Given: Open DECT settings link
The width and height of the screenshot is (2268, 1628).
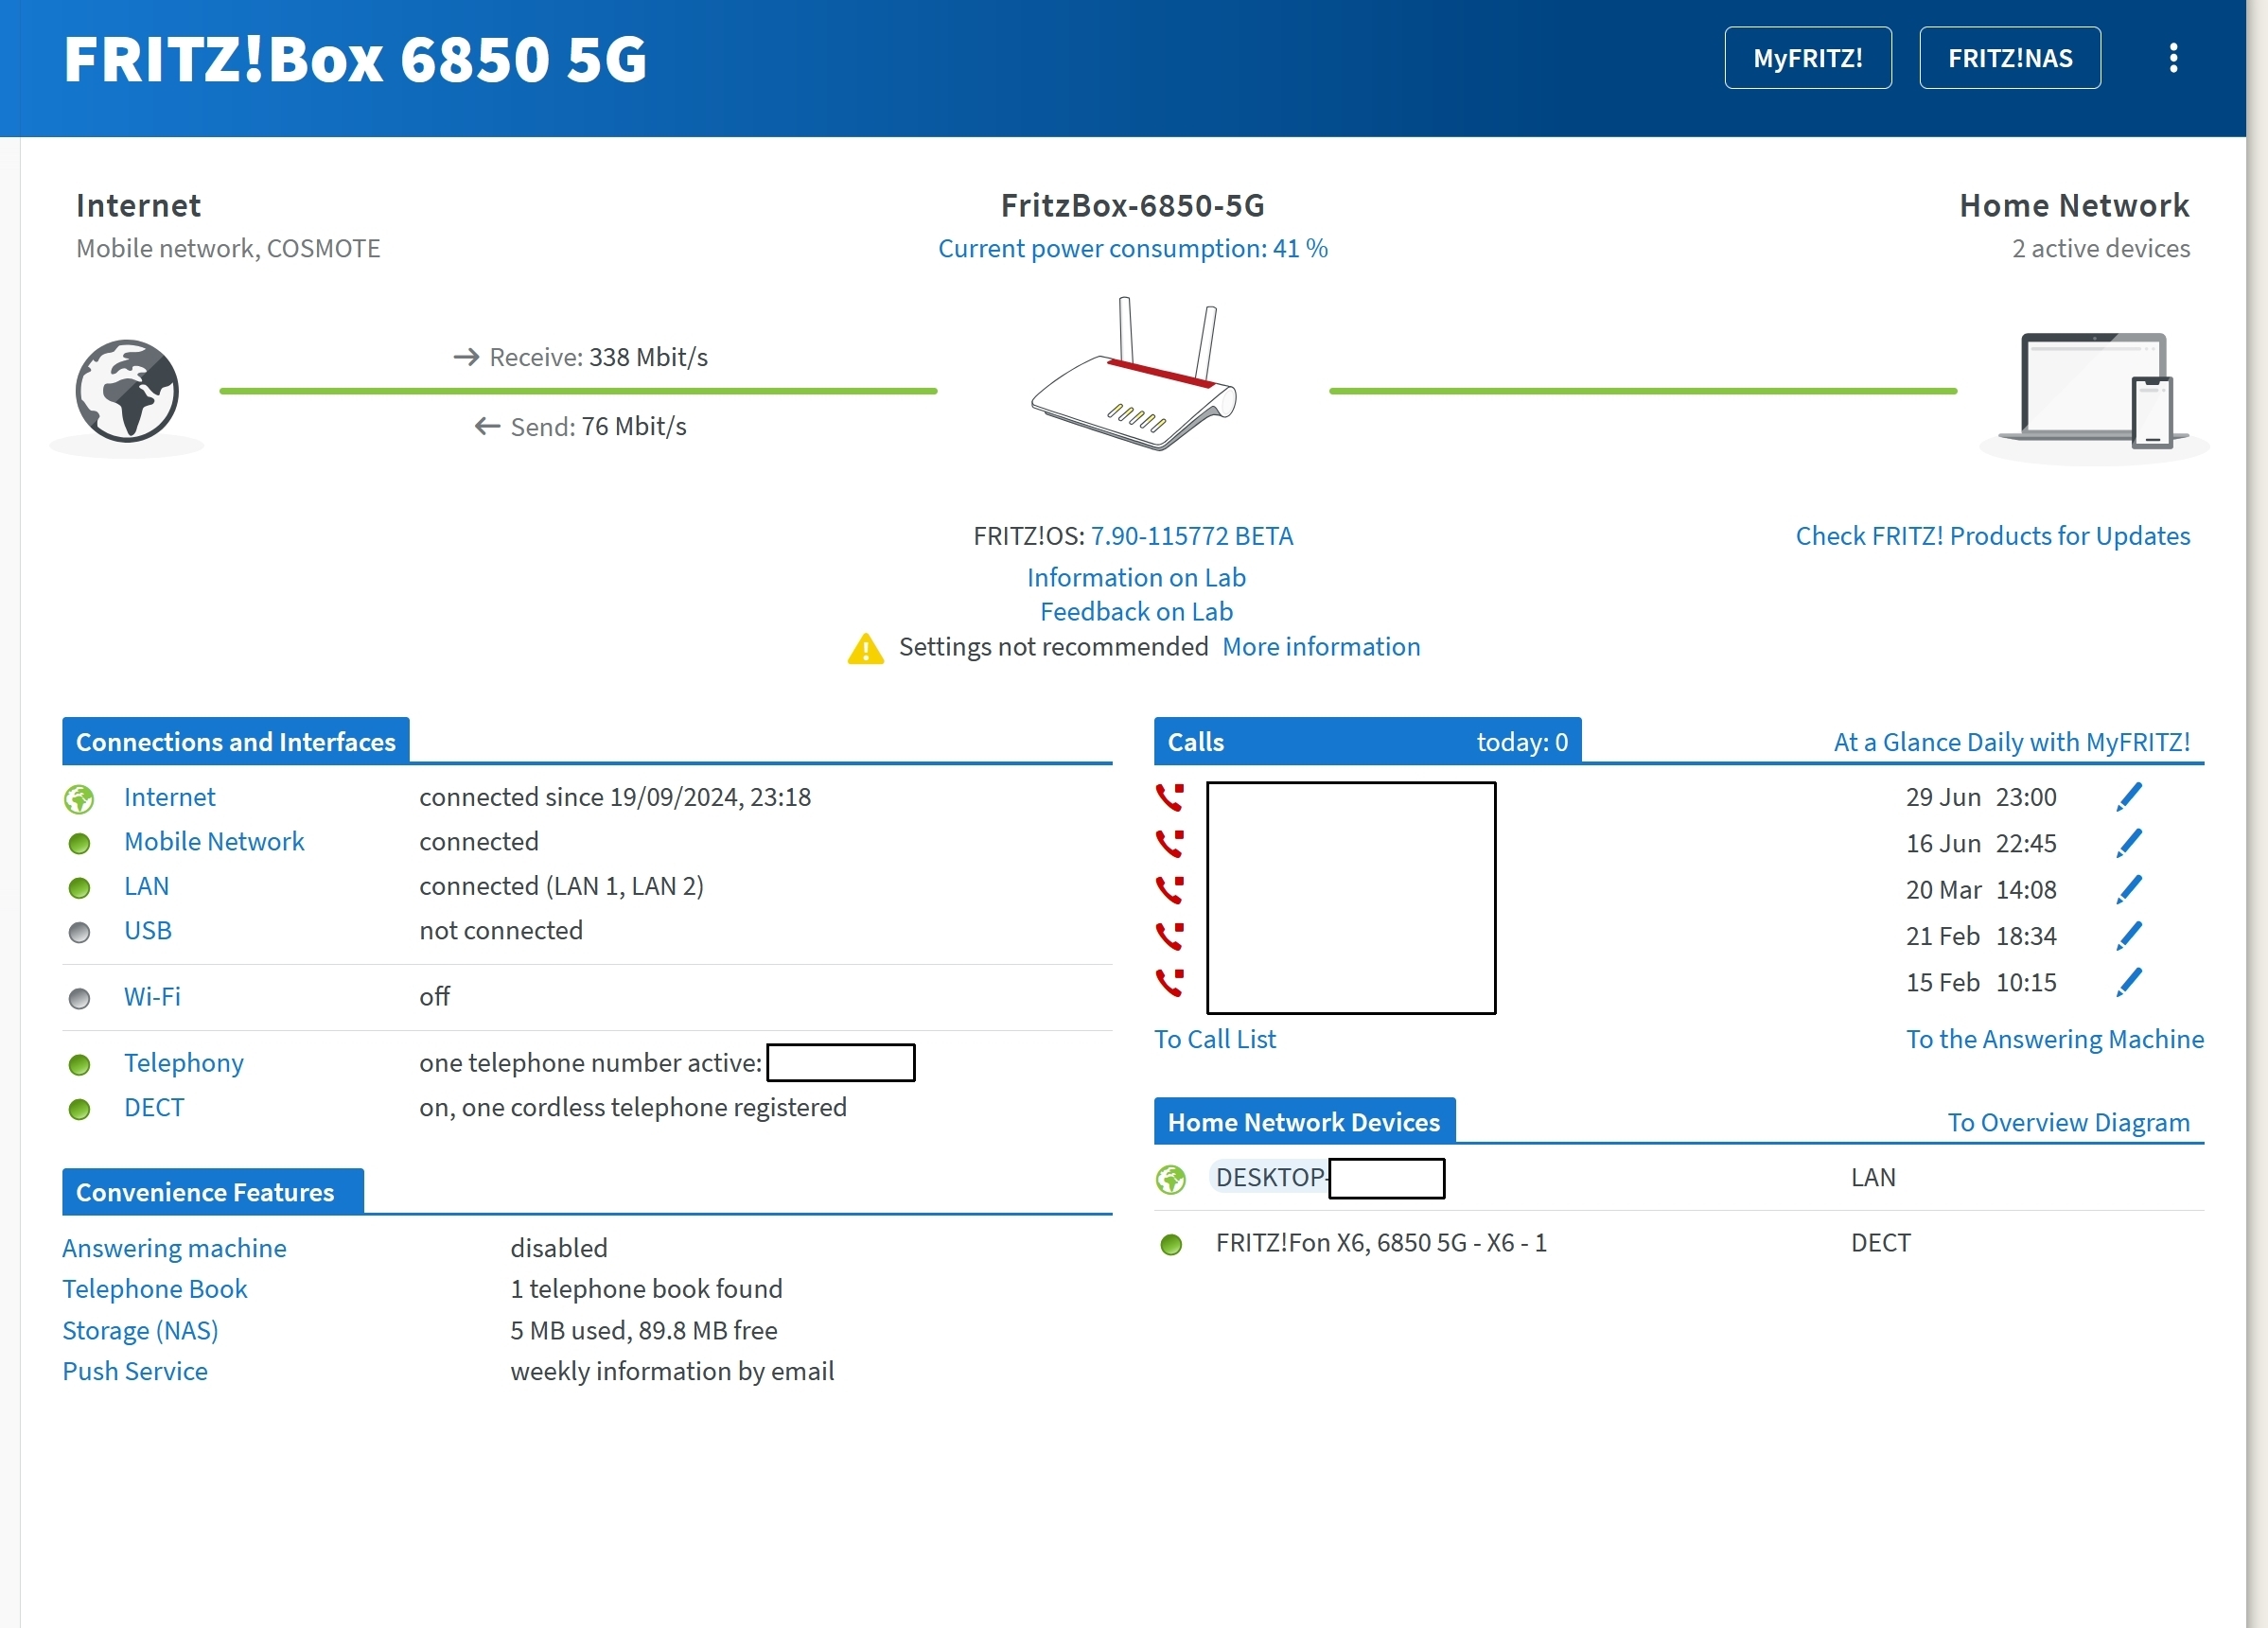Looking at the screenshot, I should [154, 1108].
